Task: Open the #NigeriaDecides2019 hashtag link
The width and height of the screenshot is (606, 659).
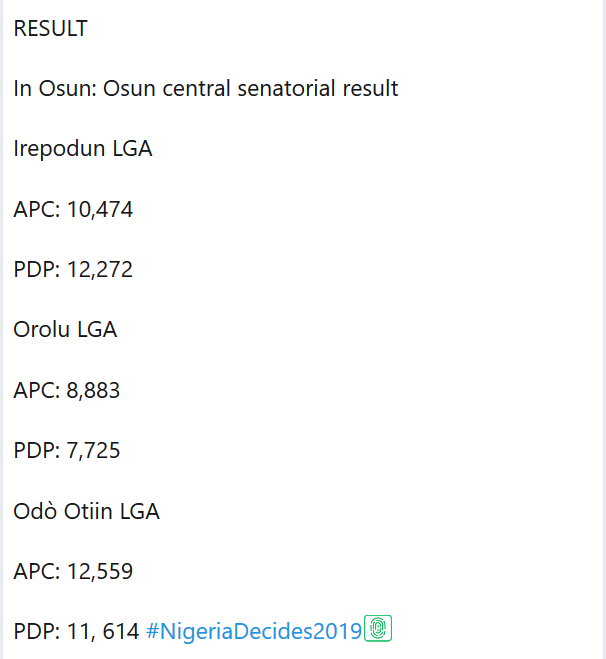Action: pos(253,631)
